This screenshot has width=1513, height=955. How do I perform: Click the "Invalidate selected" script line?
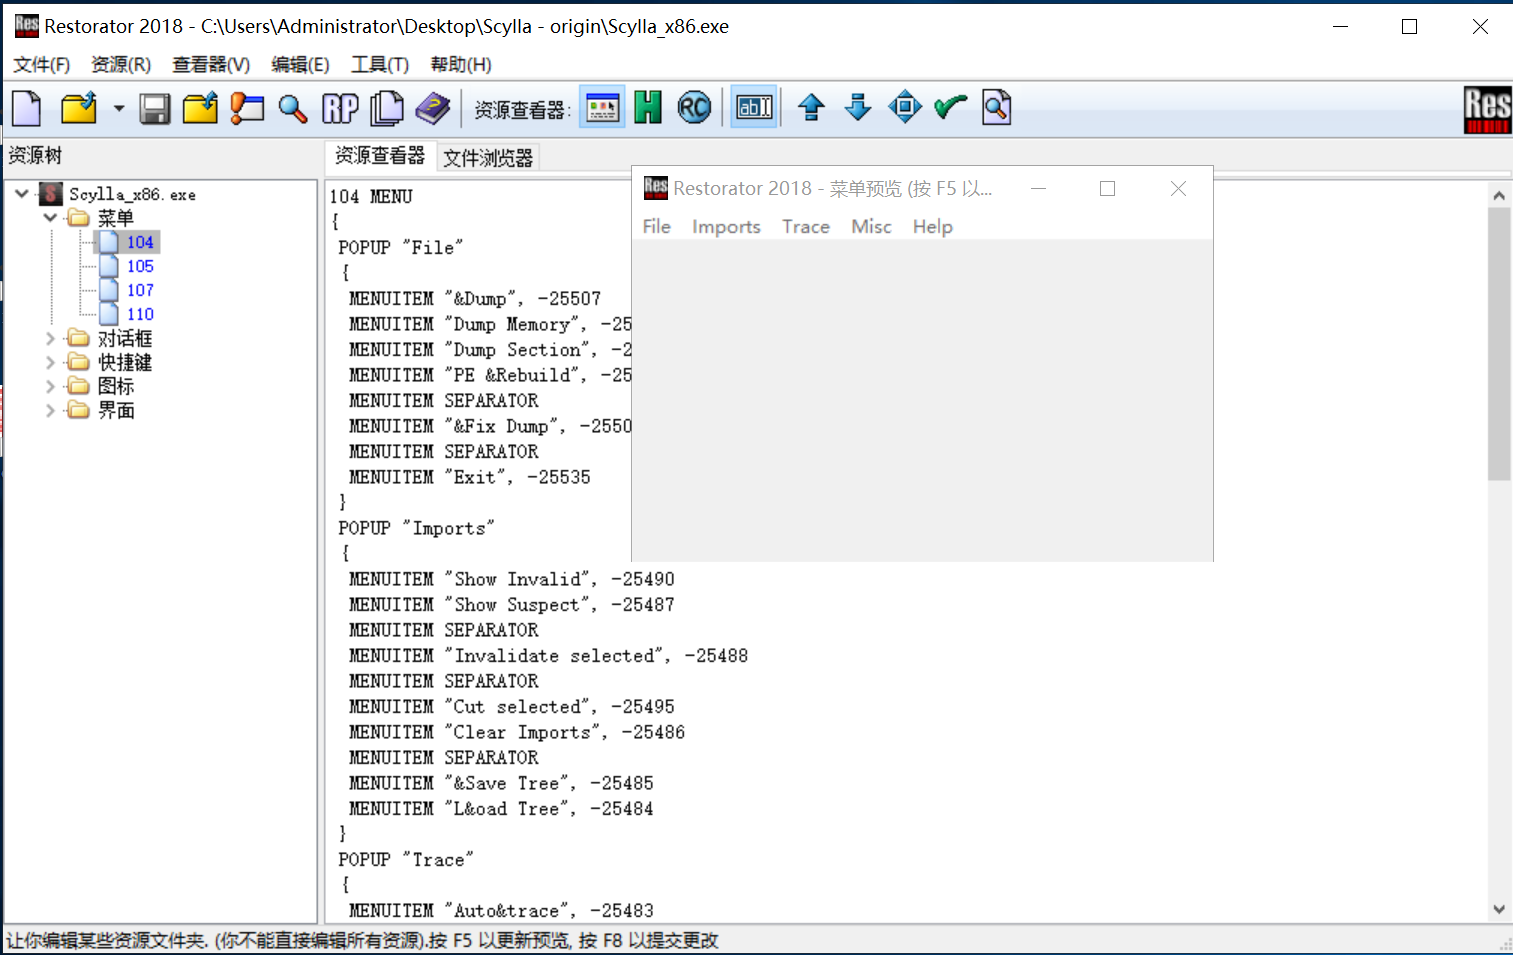[x=548, y=656]
